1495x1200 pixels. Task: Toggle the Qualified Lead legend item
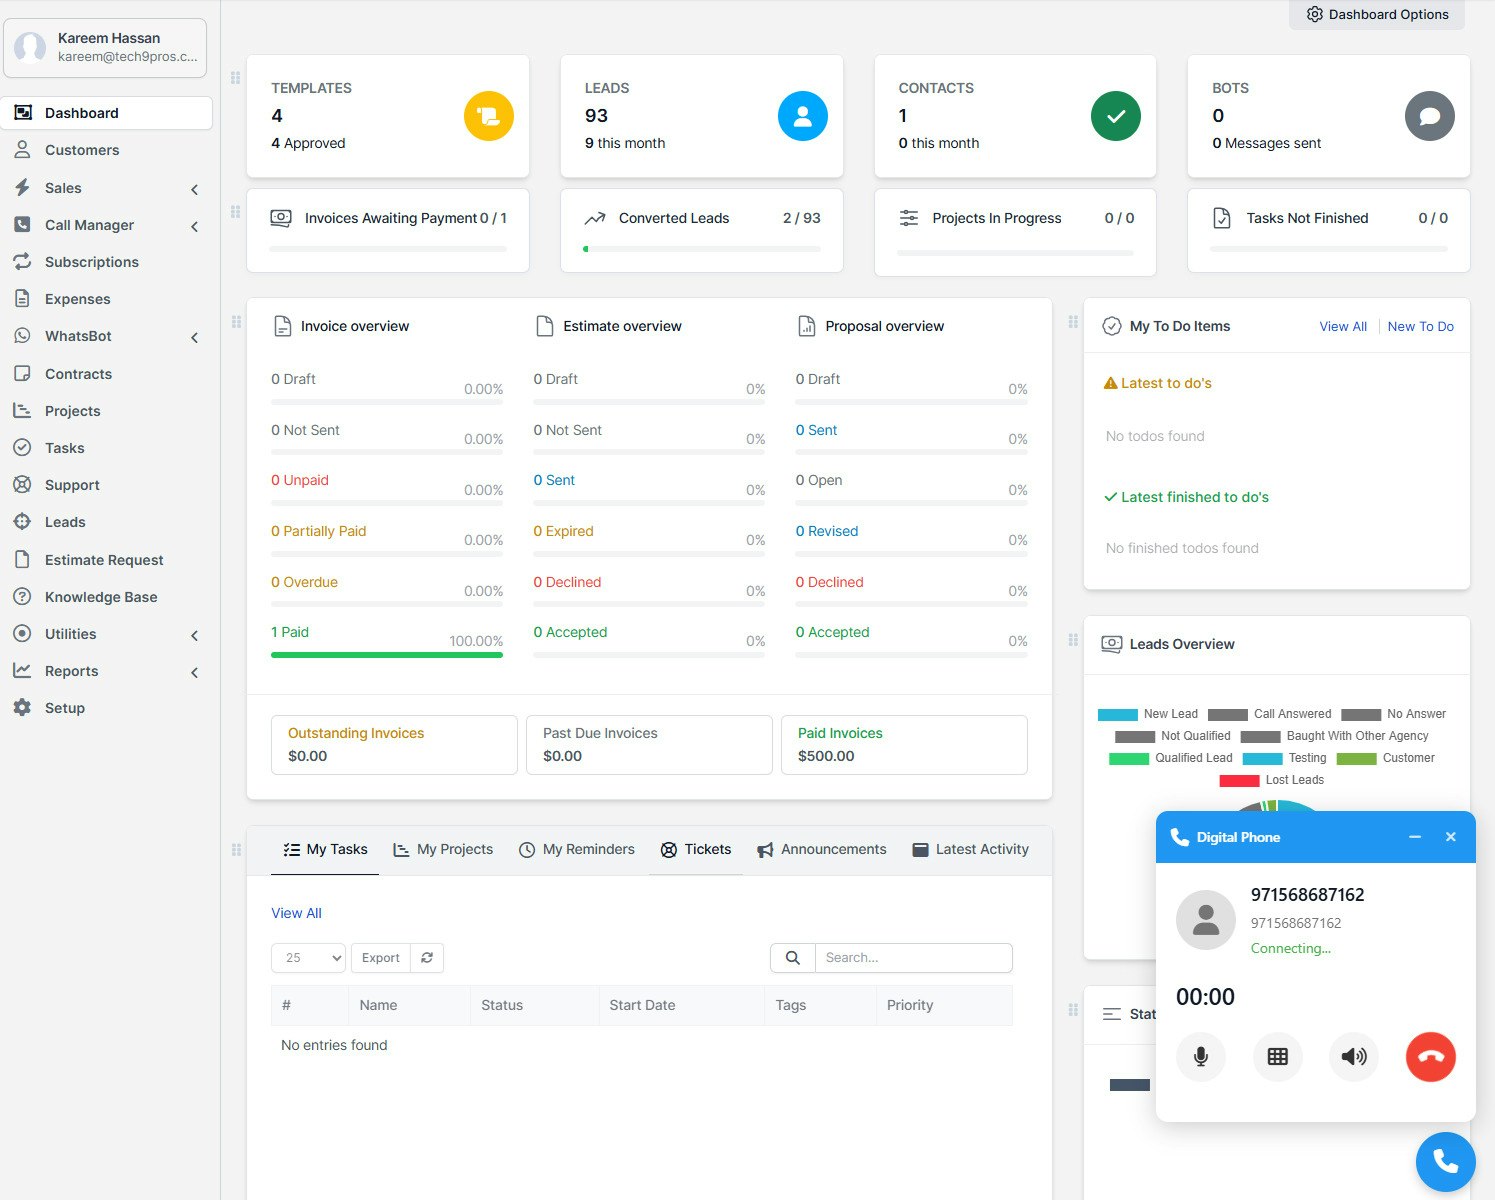click(1171, 758)
